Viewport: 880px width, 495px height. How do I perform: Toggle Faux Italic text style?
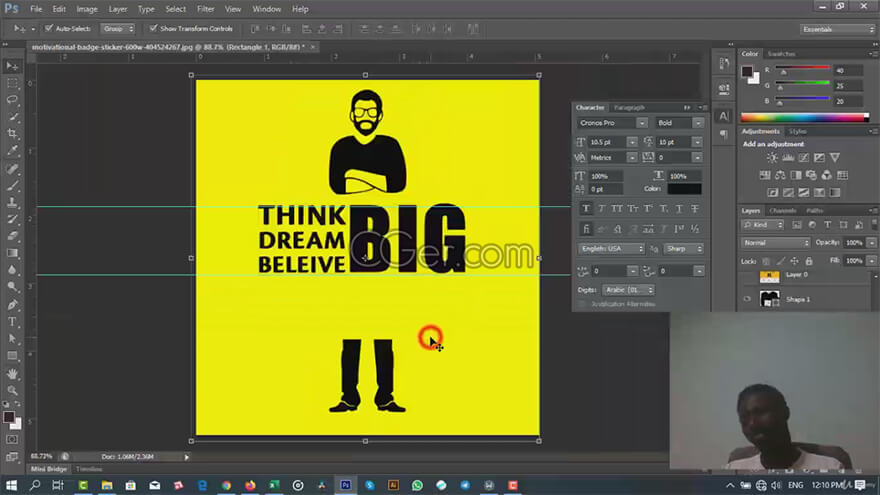click(x=602, y=209)
